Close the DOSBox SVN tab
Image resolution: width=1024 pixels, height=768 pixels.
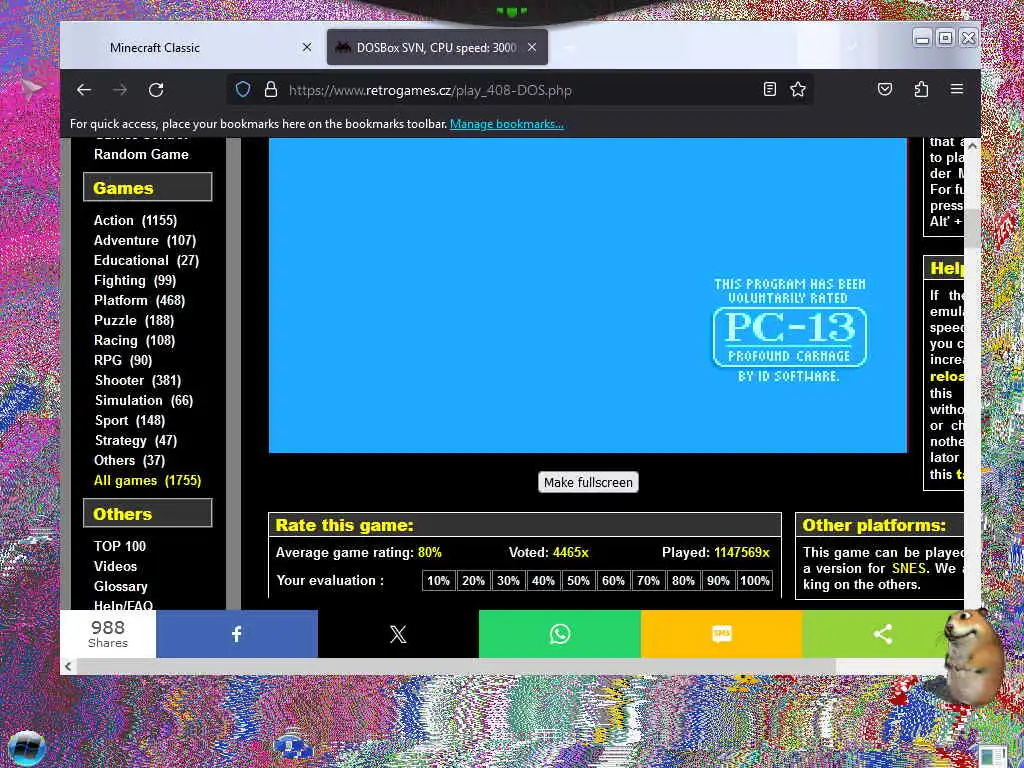click(532, 47)
